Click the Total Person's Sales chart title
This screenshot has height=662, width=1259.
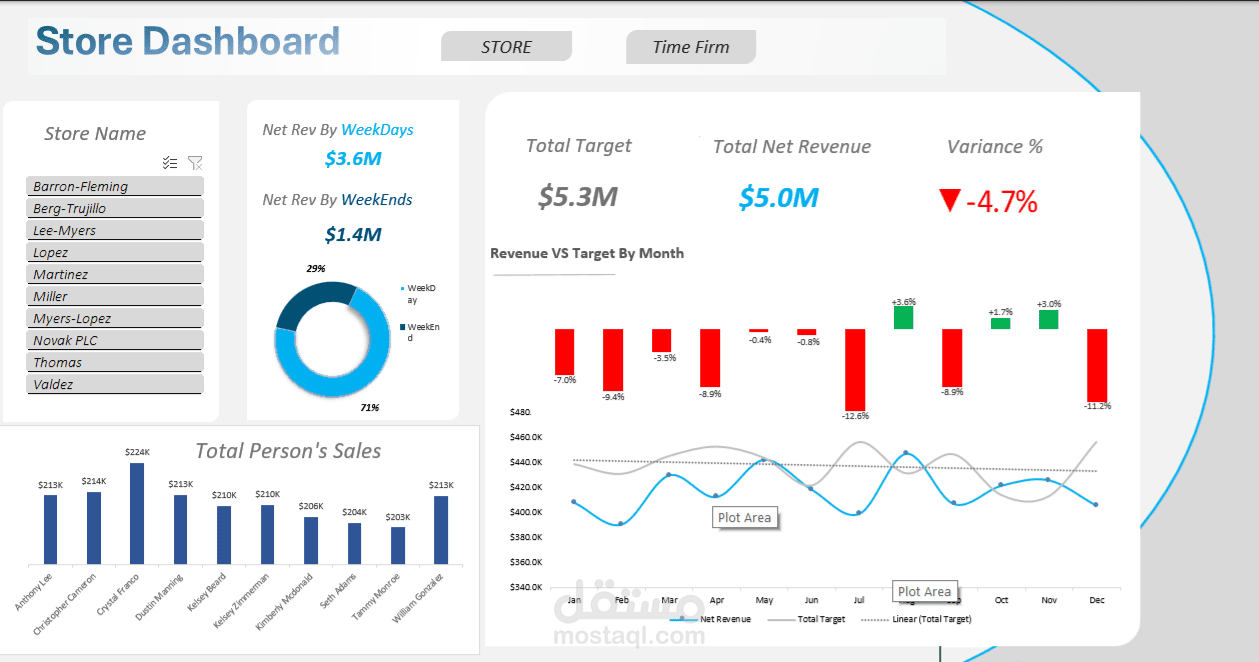tap(288, 451)
